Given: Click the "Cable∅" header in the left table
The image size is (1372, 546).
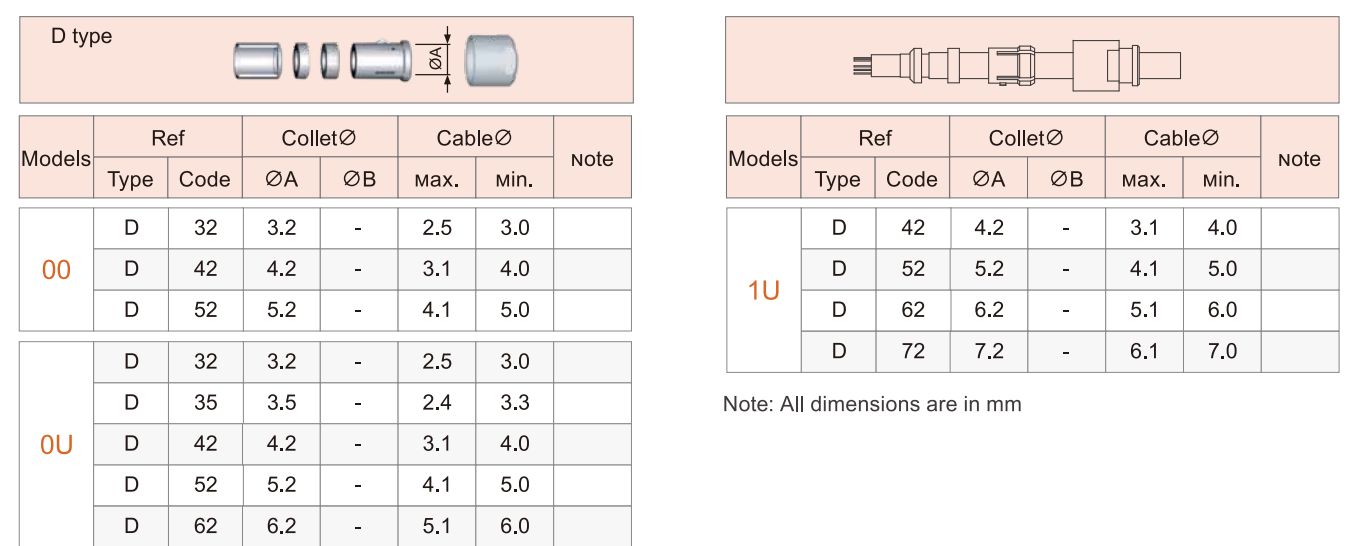Looking at the screenshot, I should pyautogui.click(x=475, y=138).
